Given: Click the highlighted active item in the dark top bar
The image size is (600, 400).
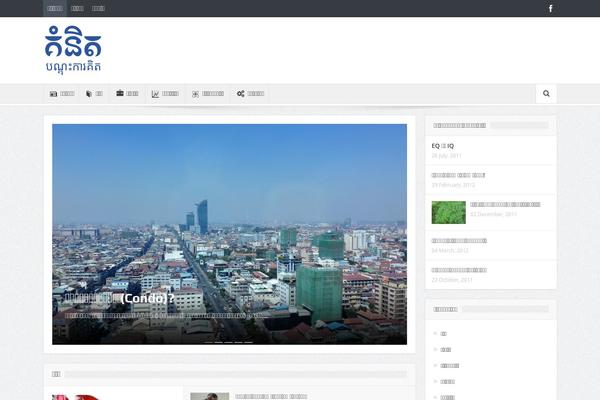Looking at the screenshot, I should 55,8.
